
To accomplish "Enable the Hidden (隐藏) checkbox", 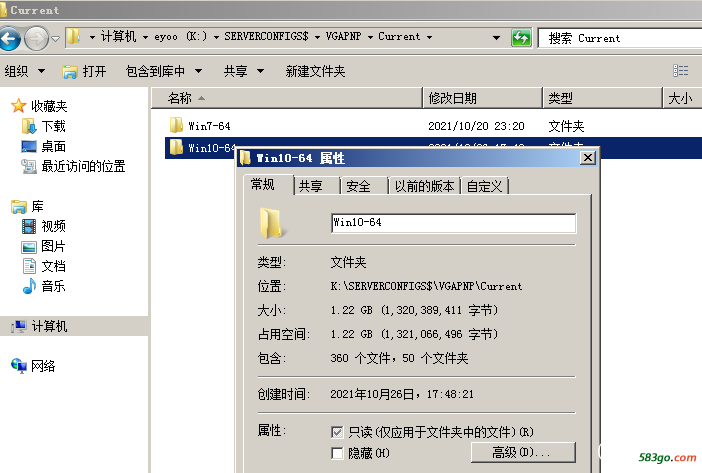I will coord(338,454).
